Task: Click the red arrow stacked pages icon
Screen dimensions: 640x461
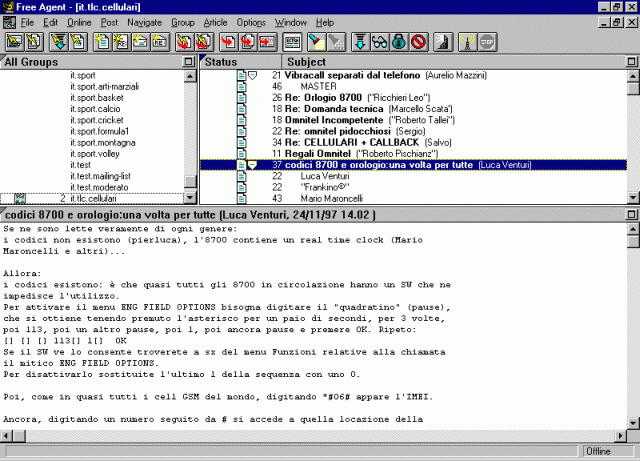Action: point(247,42)
